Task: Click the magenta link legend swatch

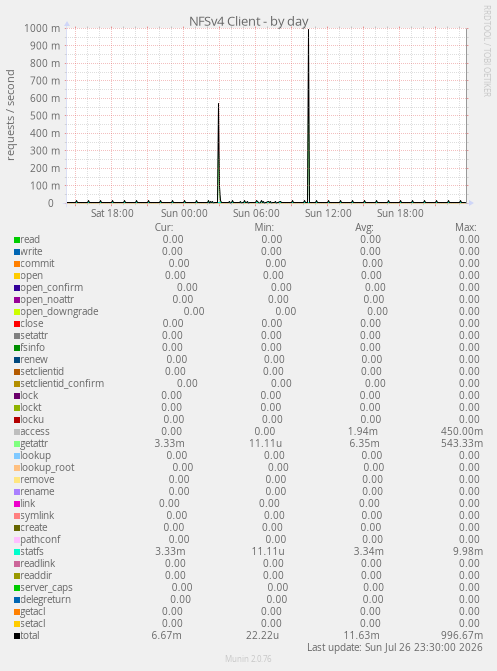Action: [x=17, y=504]
